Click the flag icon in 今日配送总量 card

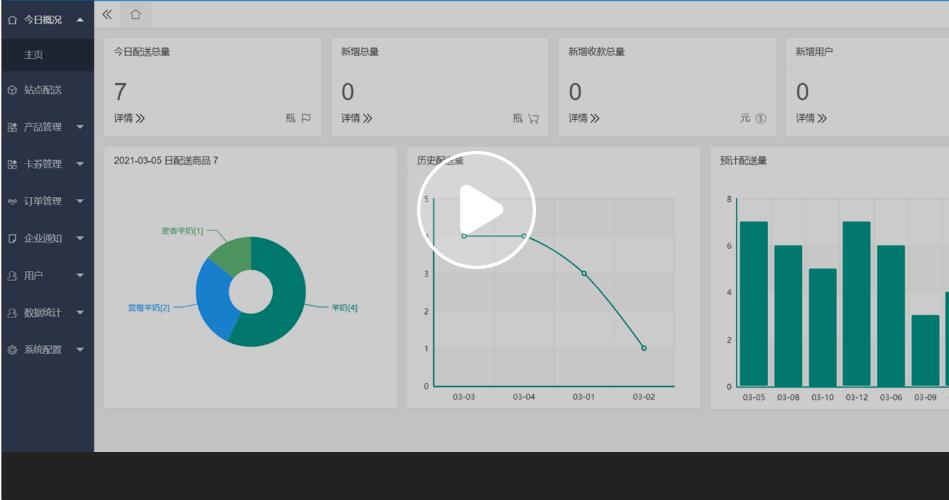pyautogui.click(x=306, y=118)
